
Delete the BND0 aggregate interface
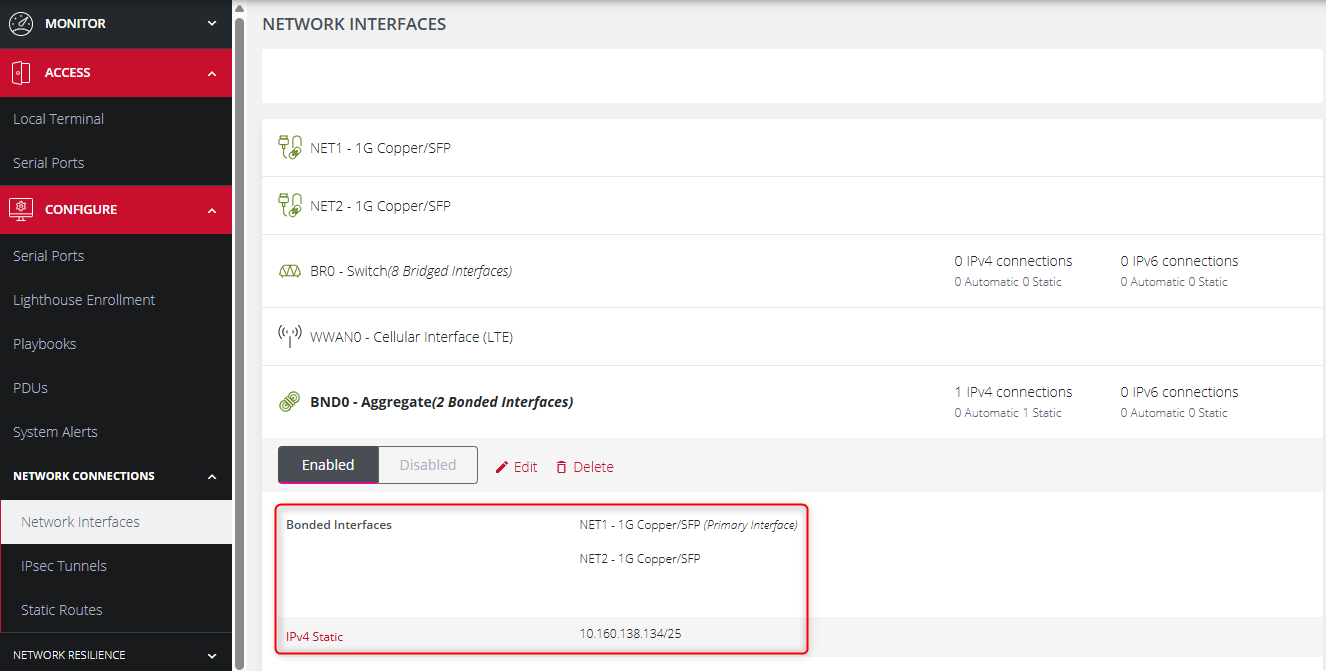pyautogui.click(x=585, y=467)
